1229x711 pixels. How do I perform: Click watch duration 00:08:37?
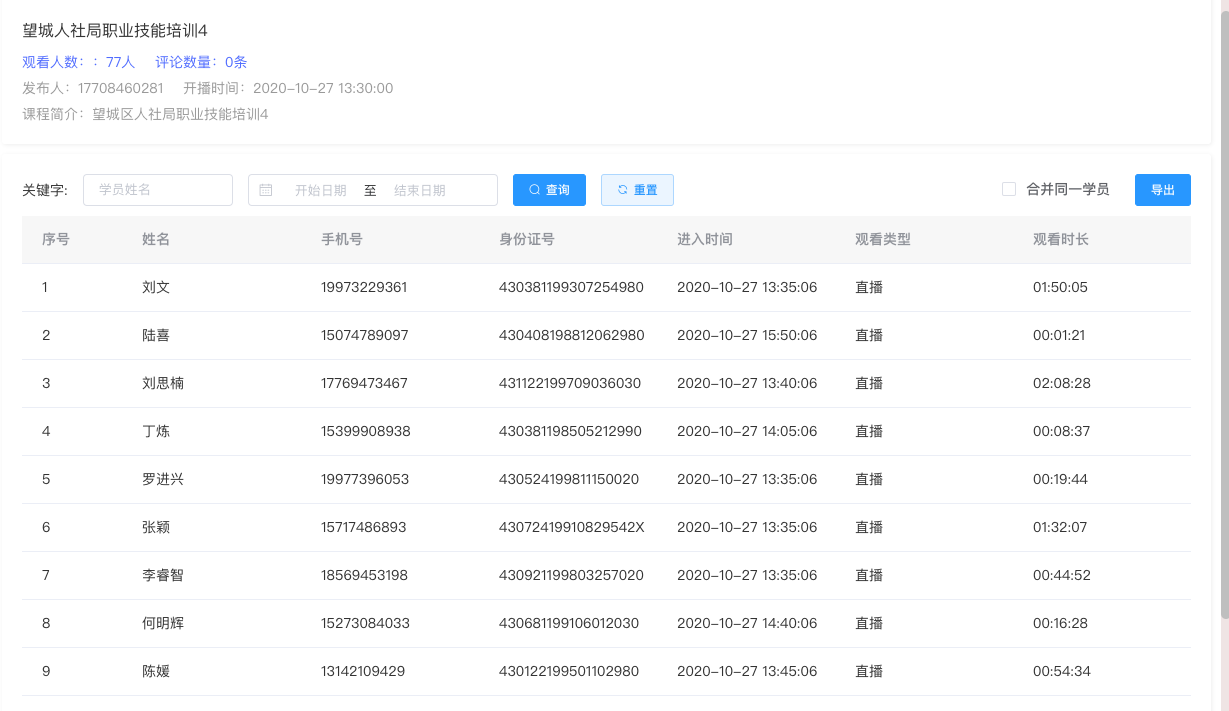1061,432
